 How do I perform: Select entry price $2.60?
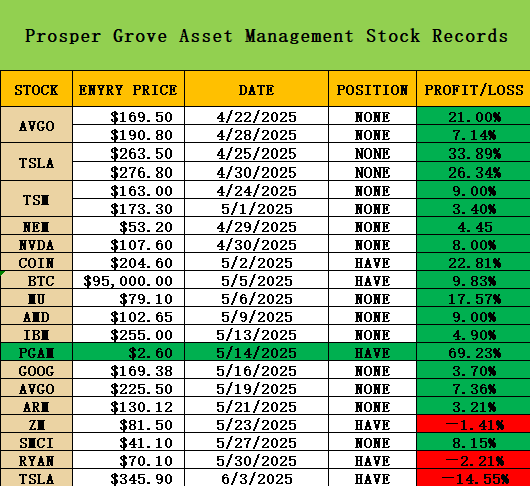tap(128, 352)
